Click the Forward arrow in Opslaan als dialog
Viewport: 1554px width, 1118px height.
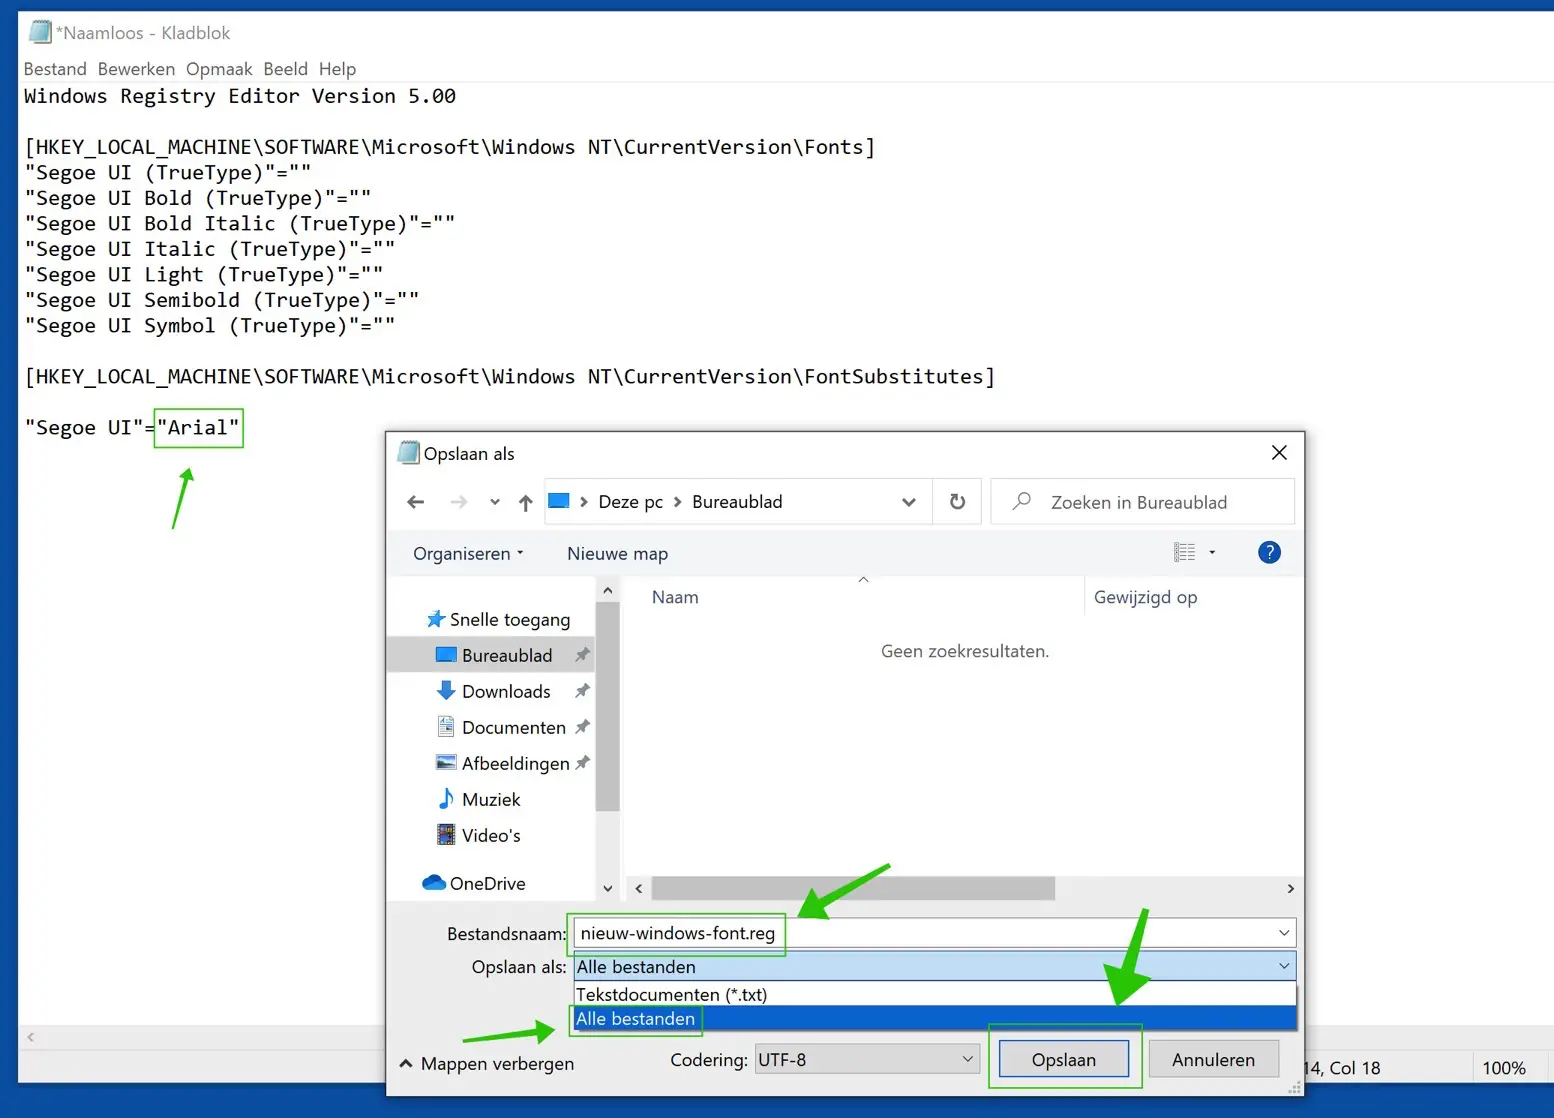coord(459,502)
